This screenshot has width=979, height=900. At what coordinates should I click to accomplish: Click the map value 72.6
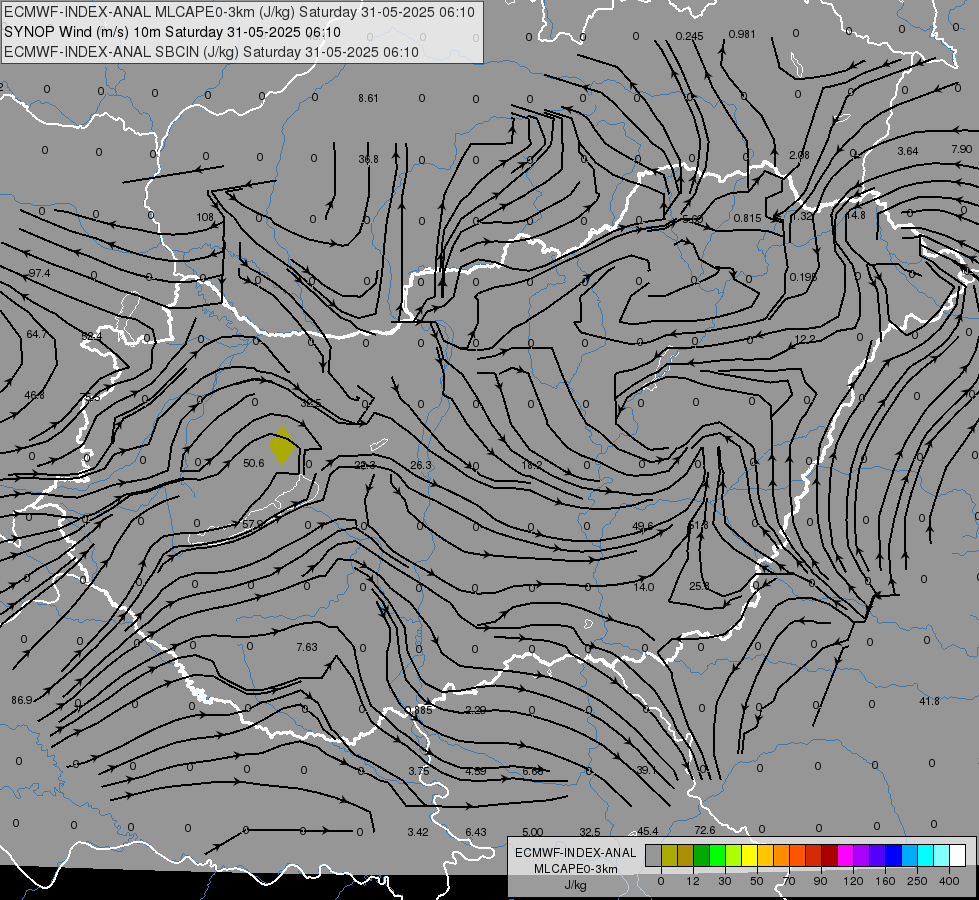tap(704, 830)
